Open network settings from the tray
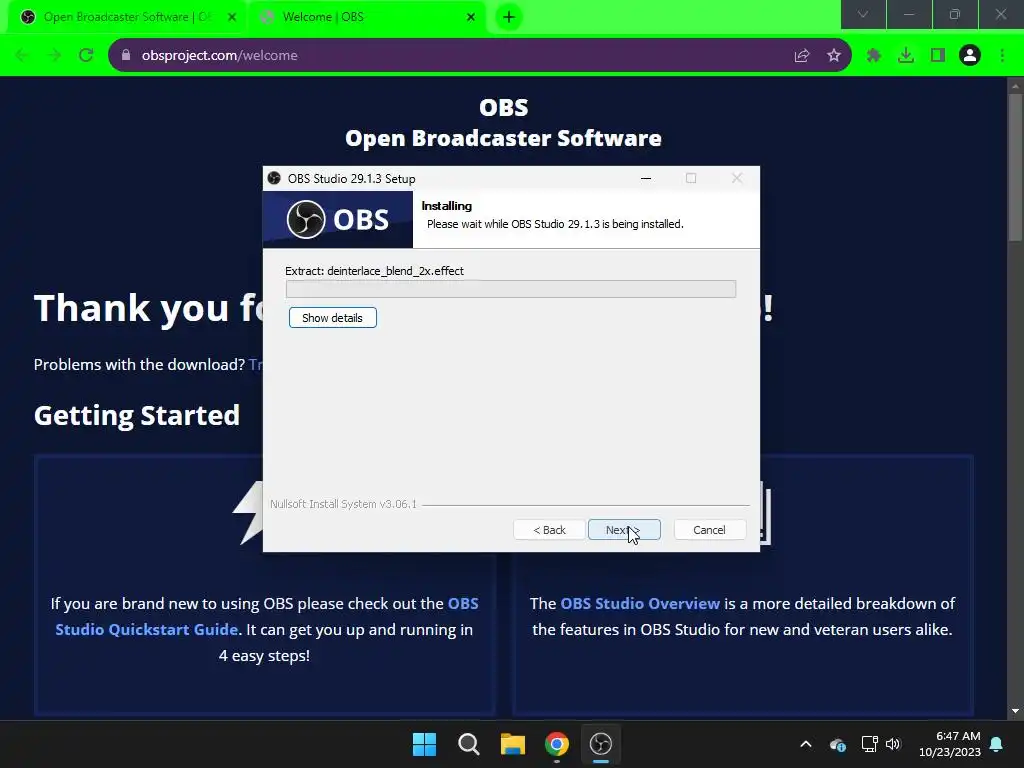The image size is (1024, 768). click(869, 744)
